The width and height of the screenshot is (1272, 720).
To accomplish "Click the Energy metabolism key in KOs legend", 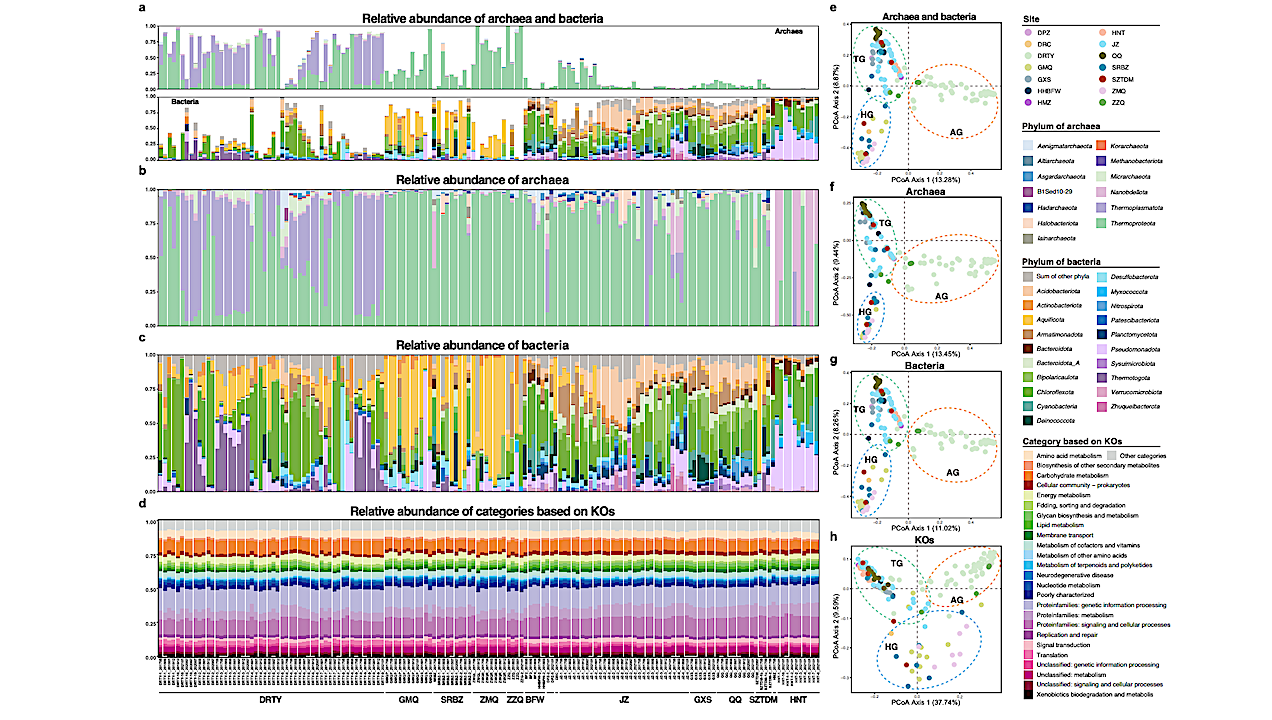I will point(1030,495).
